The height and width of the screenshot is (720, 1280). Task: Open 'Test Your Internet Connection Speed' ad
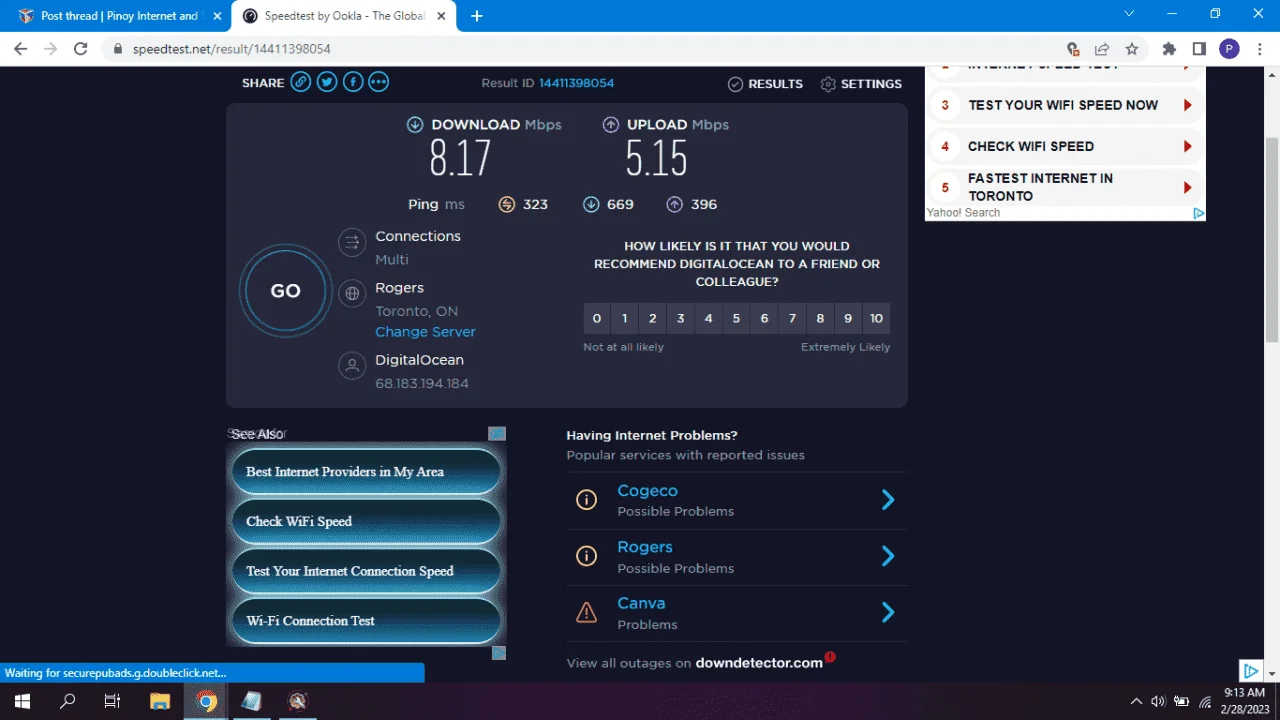(x=366, y=571)
